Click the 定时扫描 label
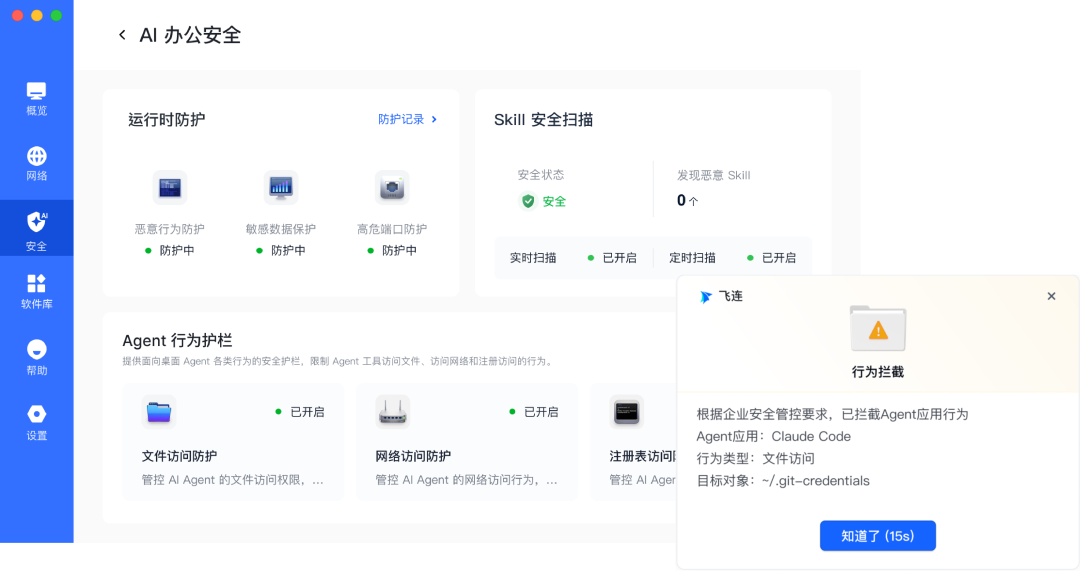Viewport: 1080px width, 571px height. 692,258
